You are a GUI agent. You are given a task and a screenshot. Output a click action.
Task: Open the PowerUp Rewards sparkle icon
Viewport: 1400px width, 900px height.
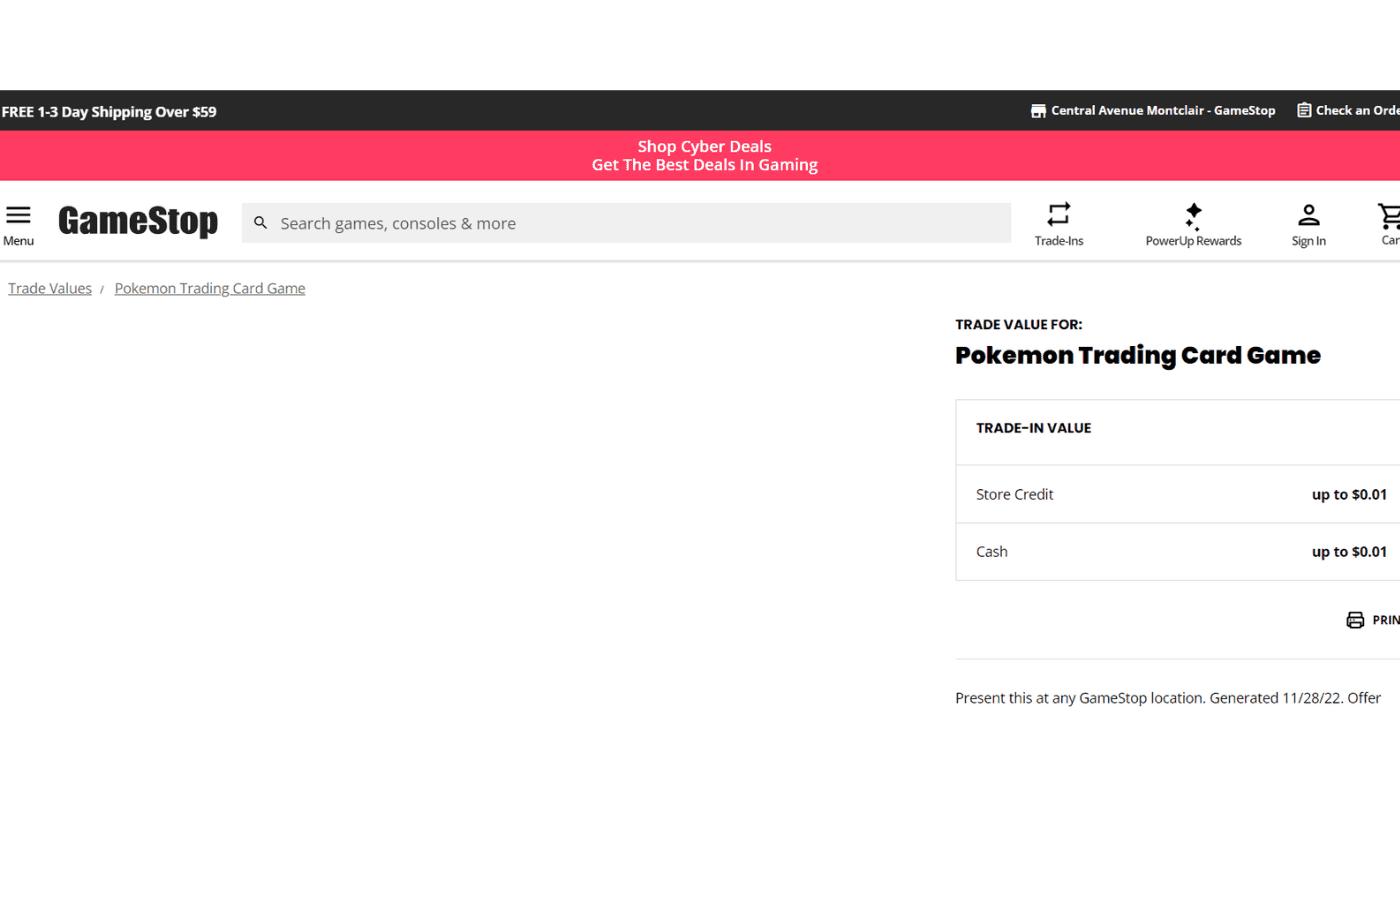coord(1193,215)
